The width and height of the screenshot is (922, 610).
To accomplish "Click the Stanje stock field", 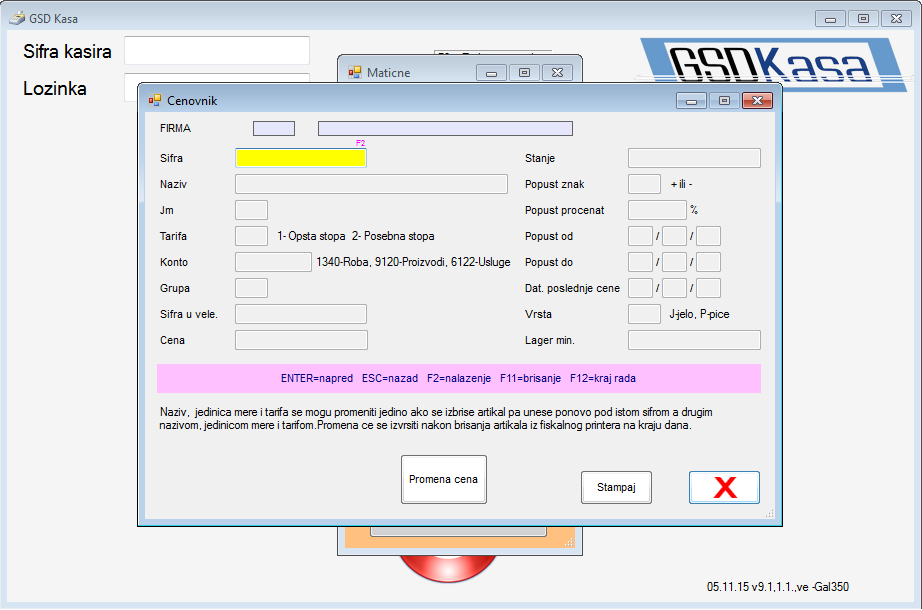I will point(694,158).
